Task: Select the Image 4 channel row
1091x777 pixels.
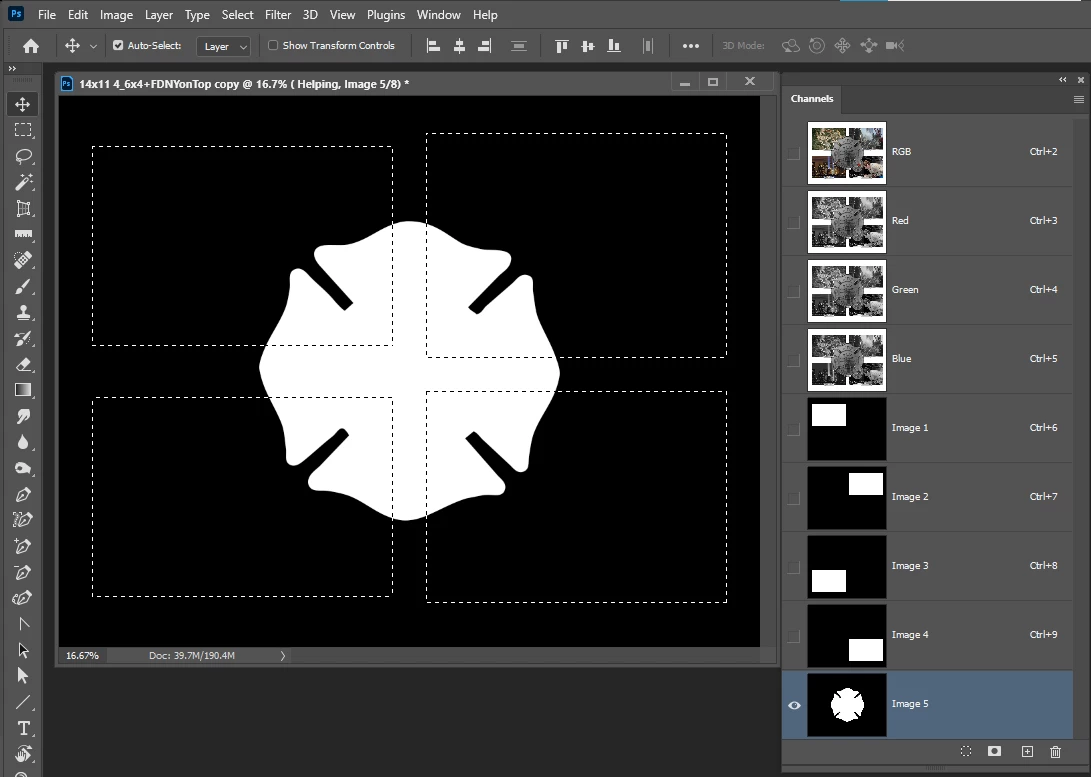Action: coord(927,636)
